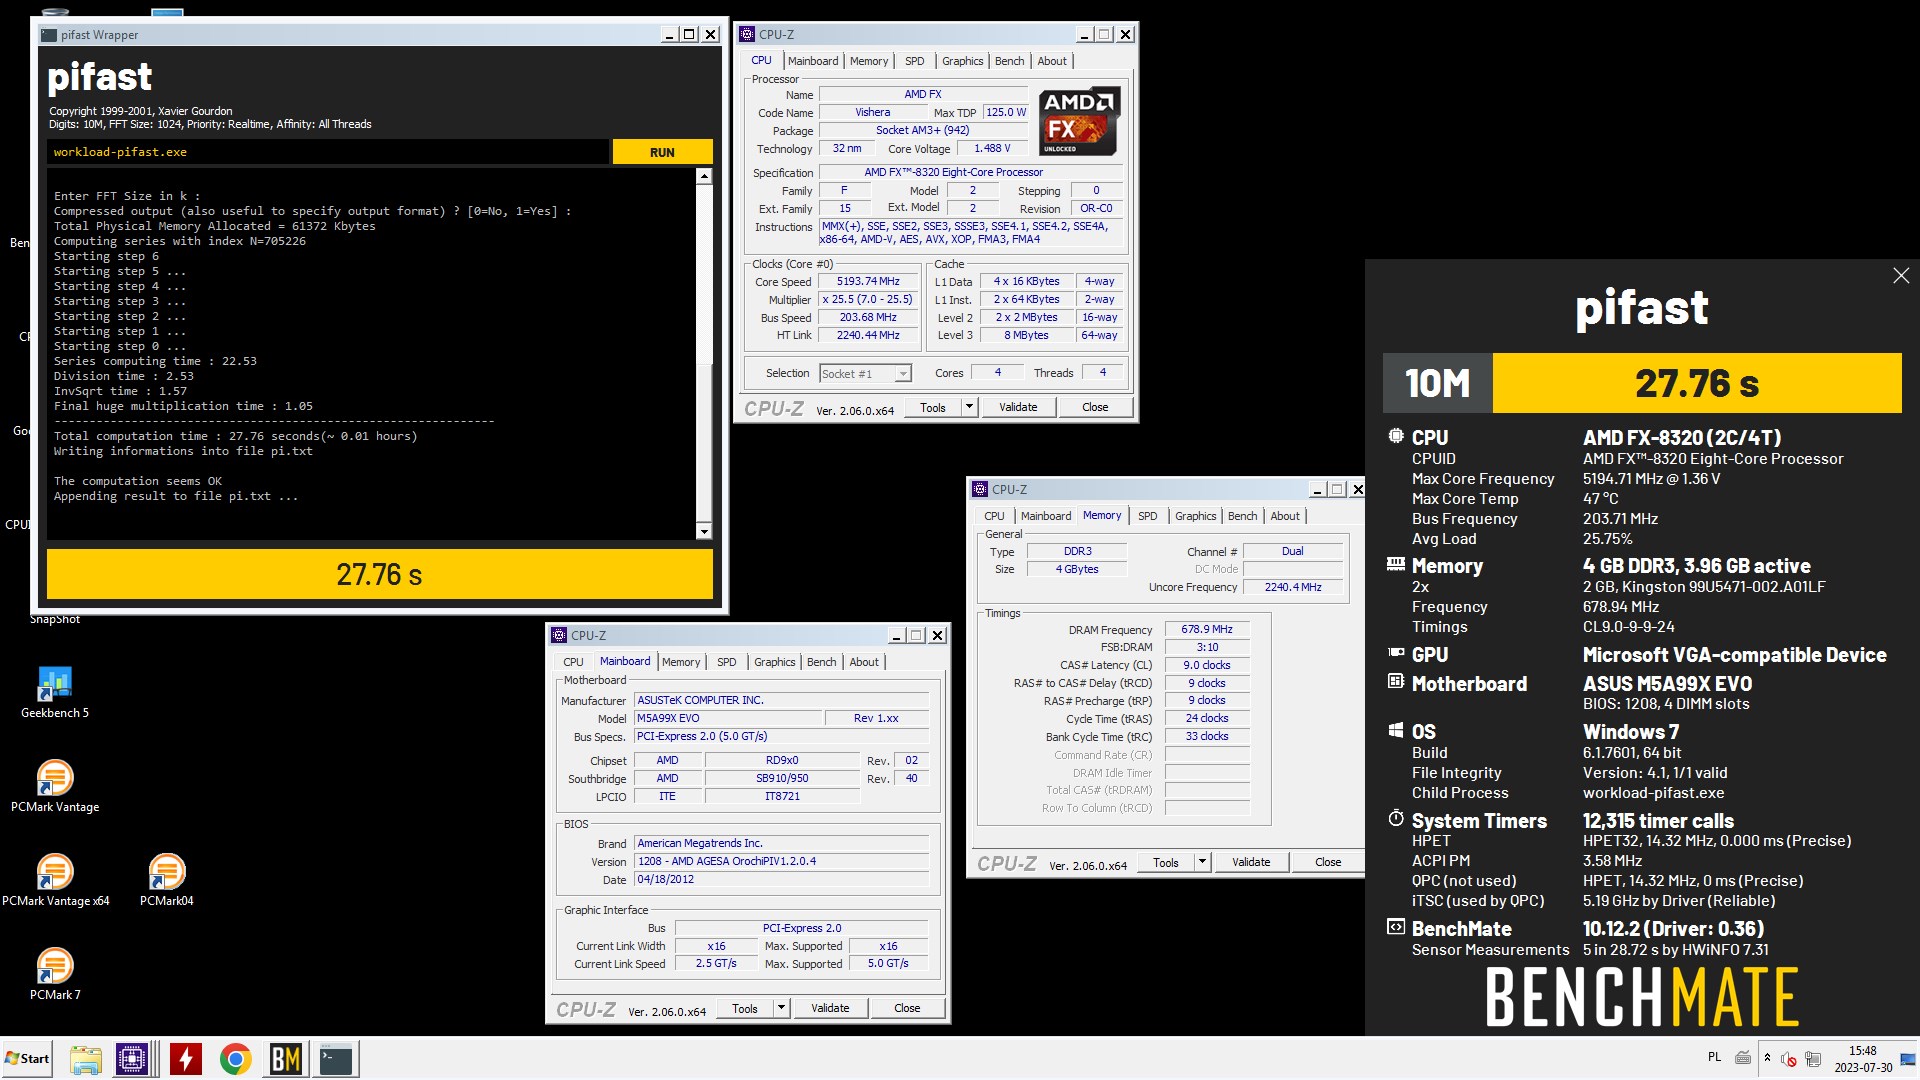Viewport: 1920px width, 1080px height.
Task: Click the M5A99X EVO model field
Action: tap(728, 719)
